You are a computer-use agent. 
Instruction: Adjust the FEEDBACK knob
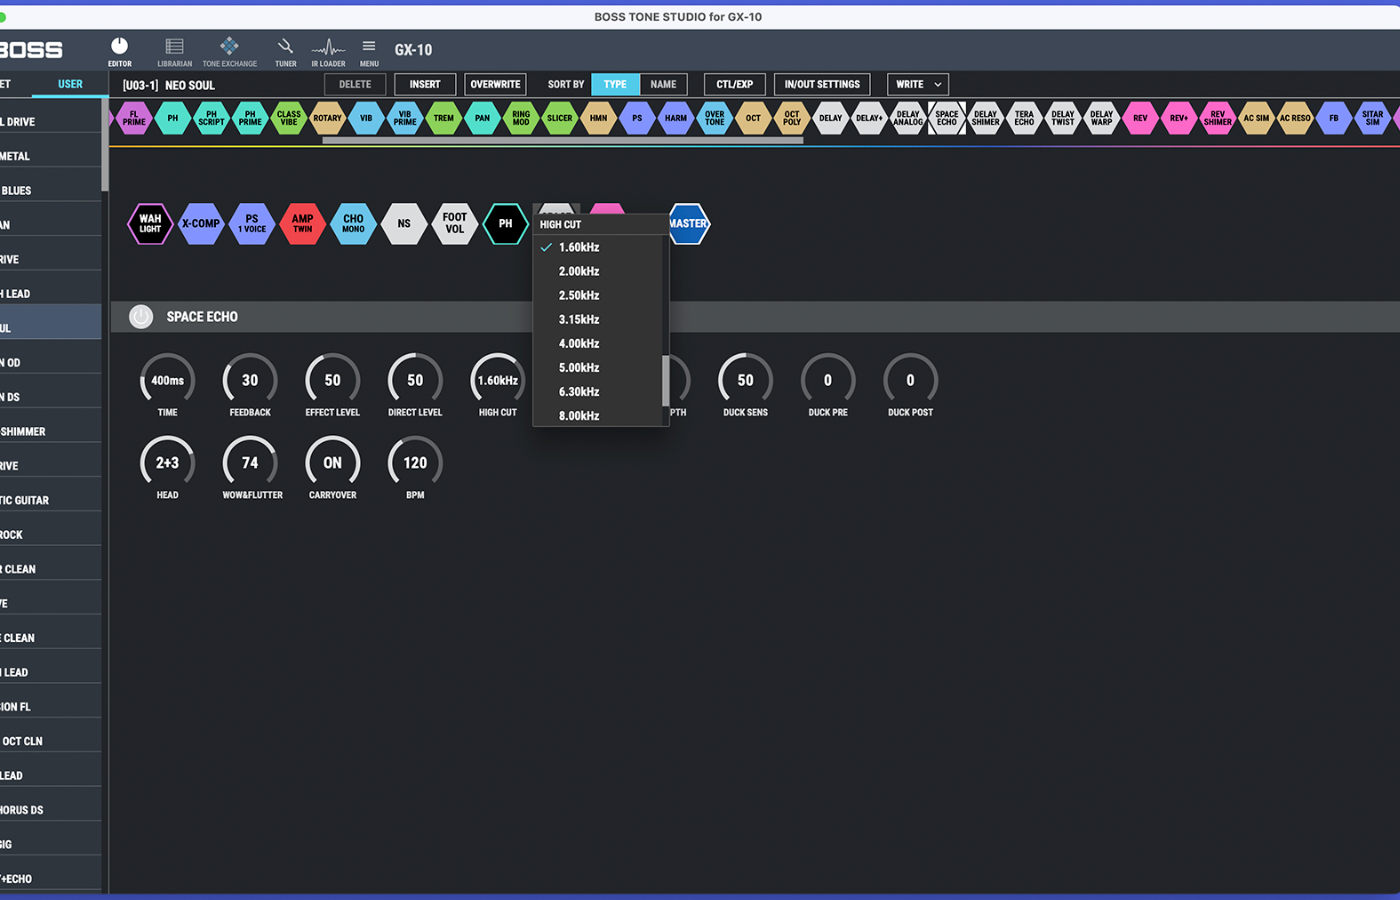[x=250, y=381]
